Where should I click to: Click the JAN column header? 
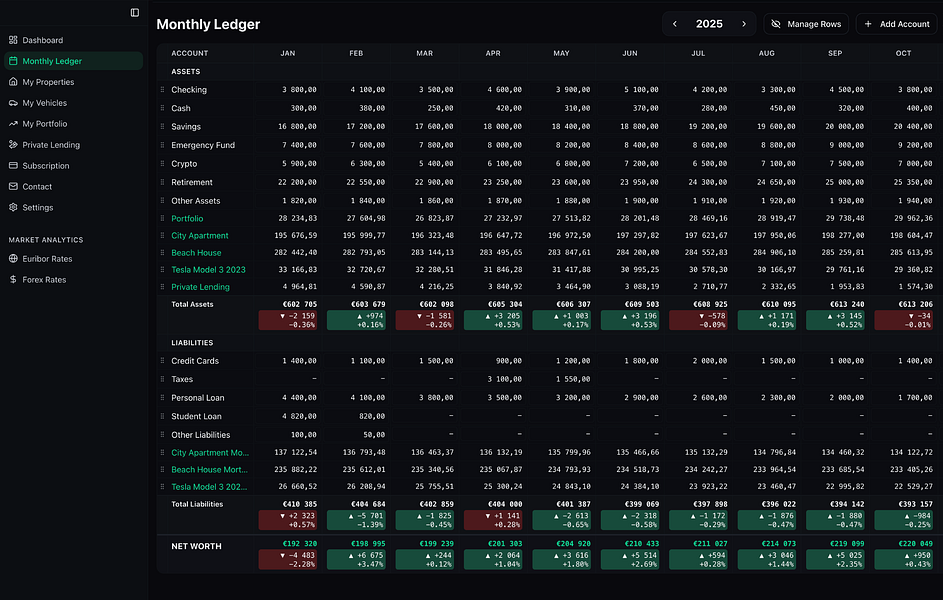point(288,54)
